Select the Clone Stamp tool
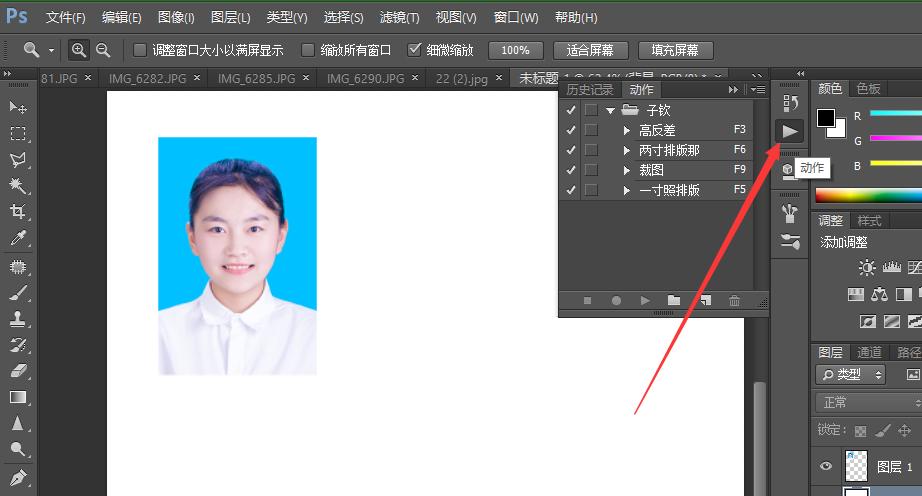 18,319
